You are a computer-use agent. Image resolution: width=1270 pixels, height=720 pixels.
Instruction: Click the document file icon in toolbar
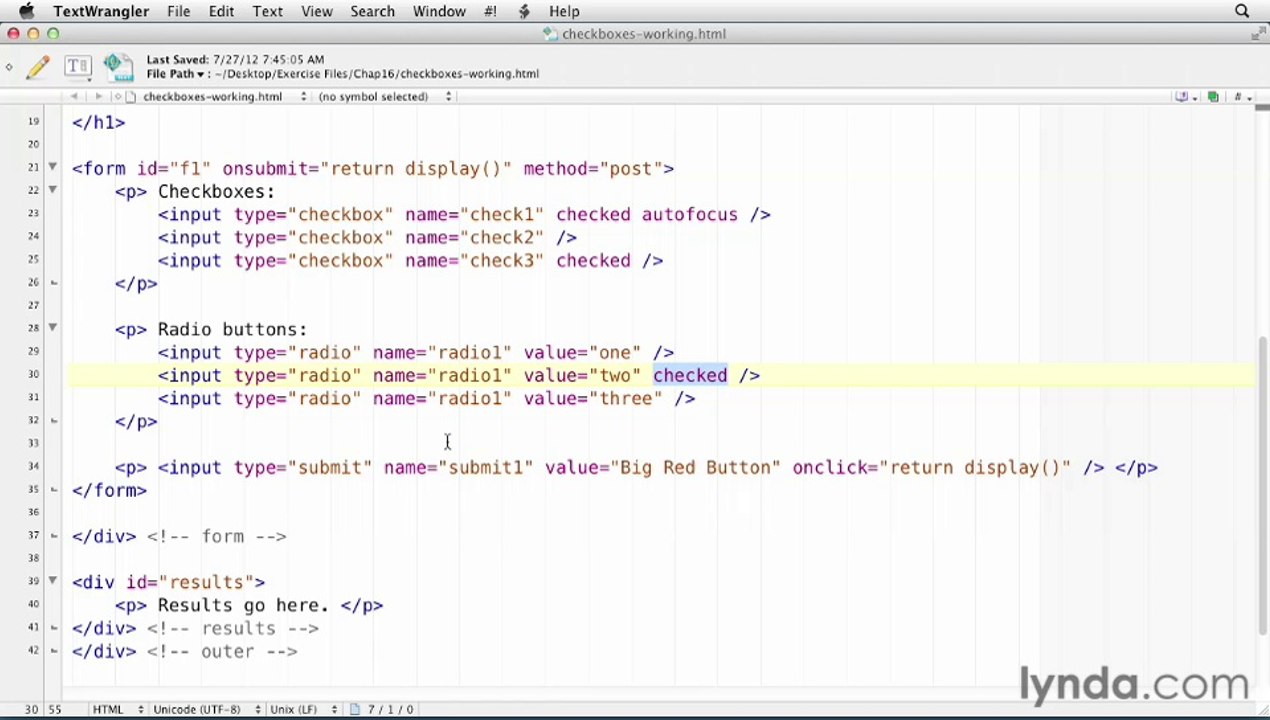(x=117, y=67)
